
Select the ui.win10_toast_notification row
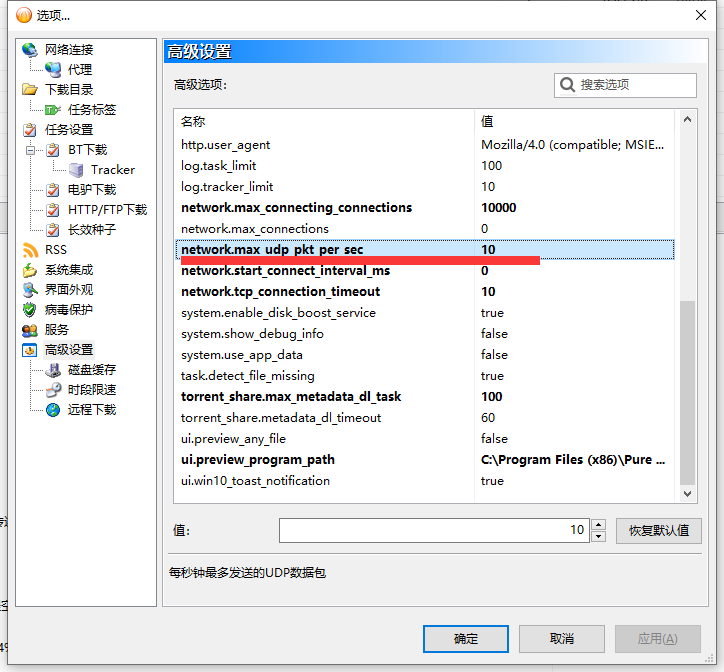pyautogui.click(x=424, y=481)
